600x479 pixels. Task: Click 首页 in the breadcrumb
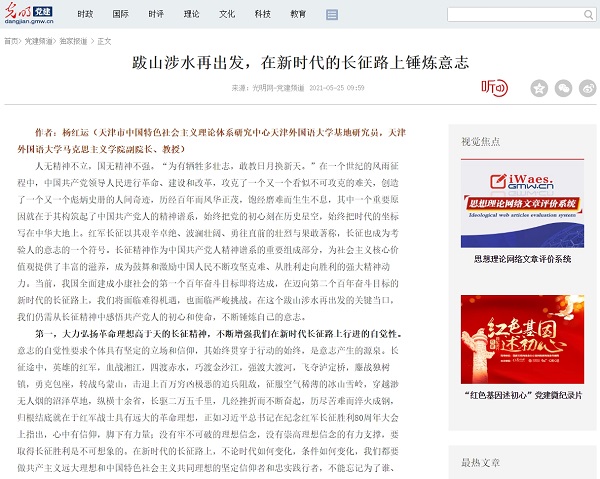11,41
